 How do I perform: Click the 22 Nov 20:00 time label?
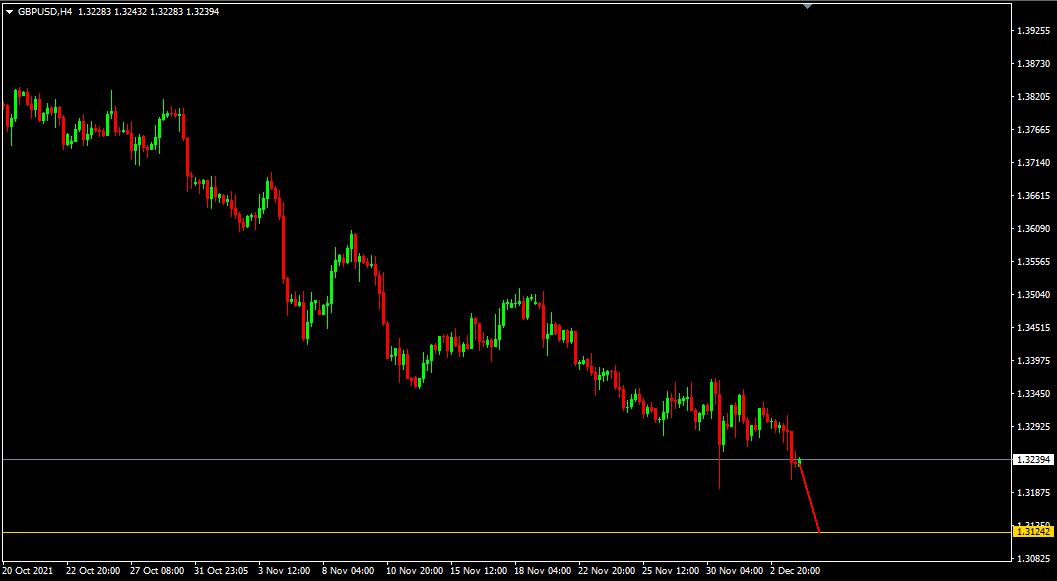pos(606,571)
